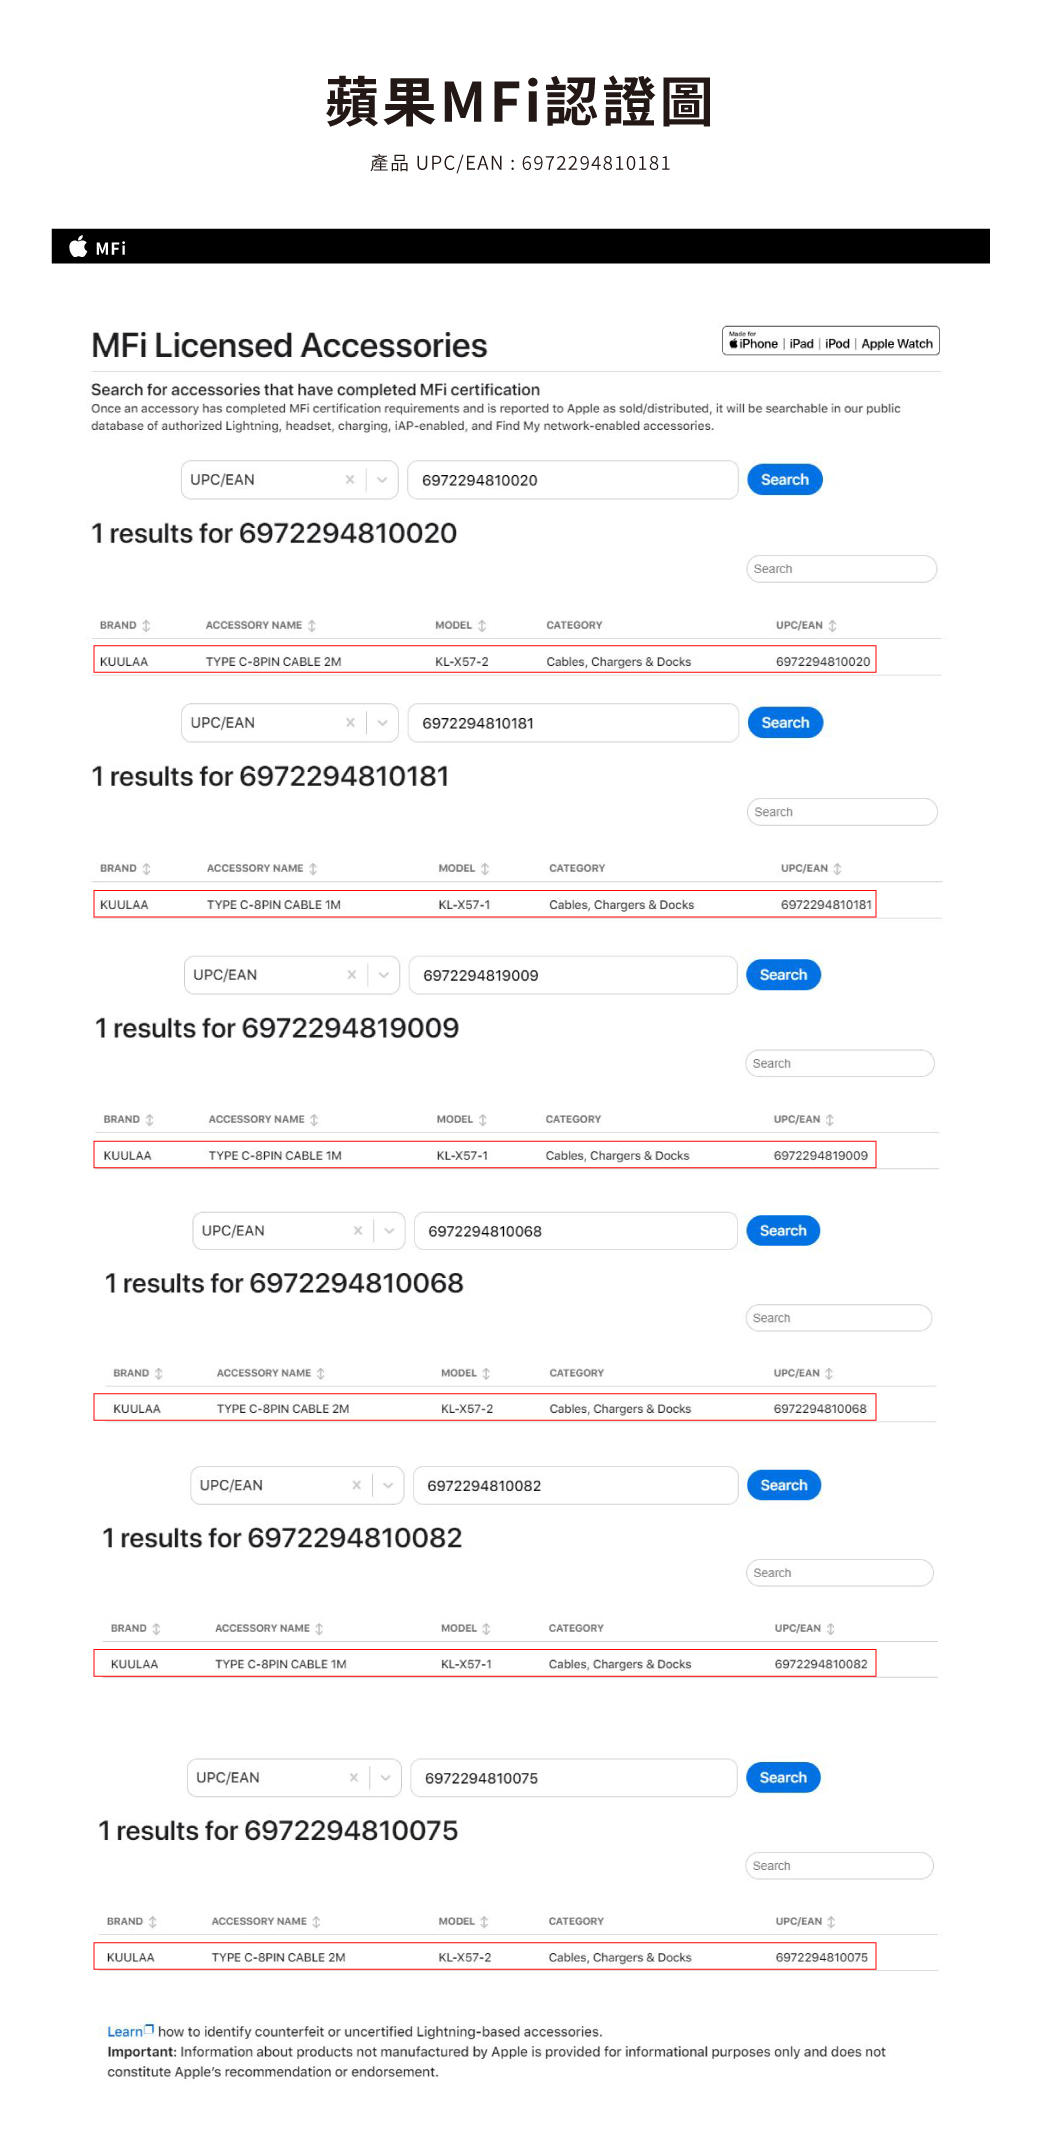Open the UPC/EAN selector beside 6972294810181

[x=382, y=722]
